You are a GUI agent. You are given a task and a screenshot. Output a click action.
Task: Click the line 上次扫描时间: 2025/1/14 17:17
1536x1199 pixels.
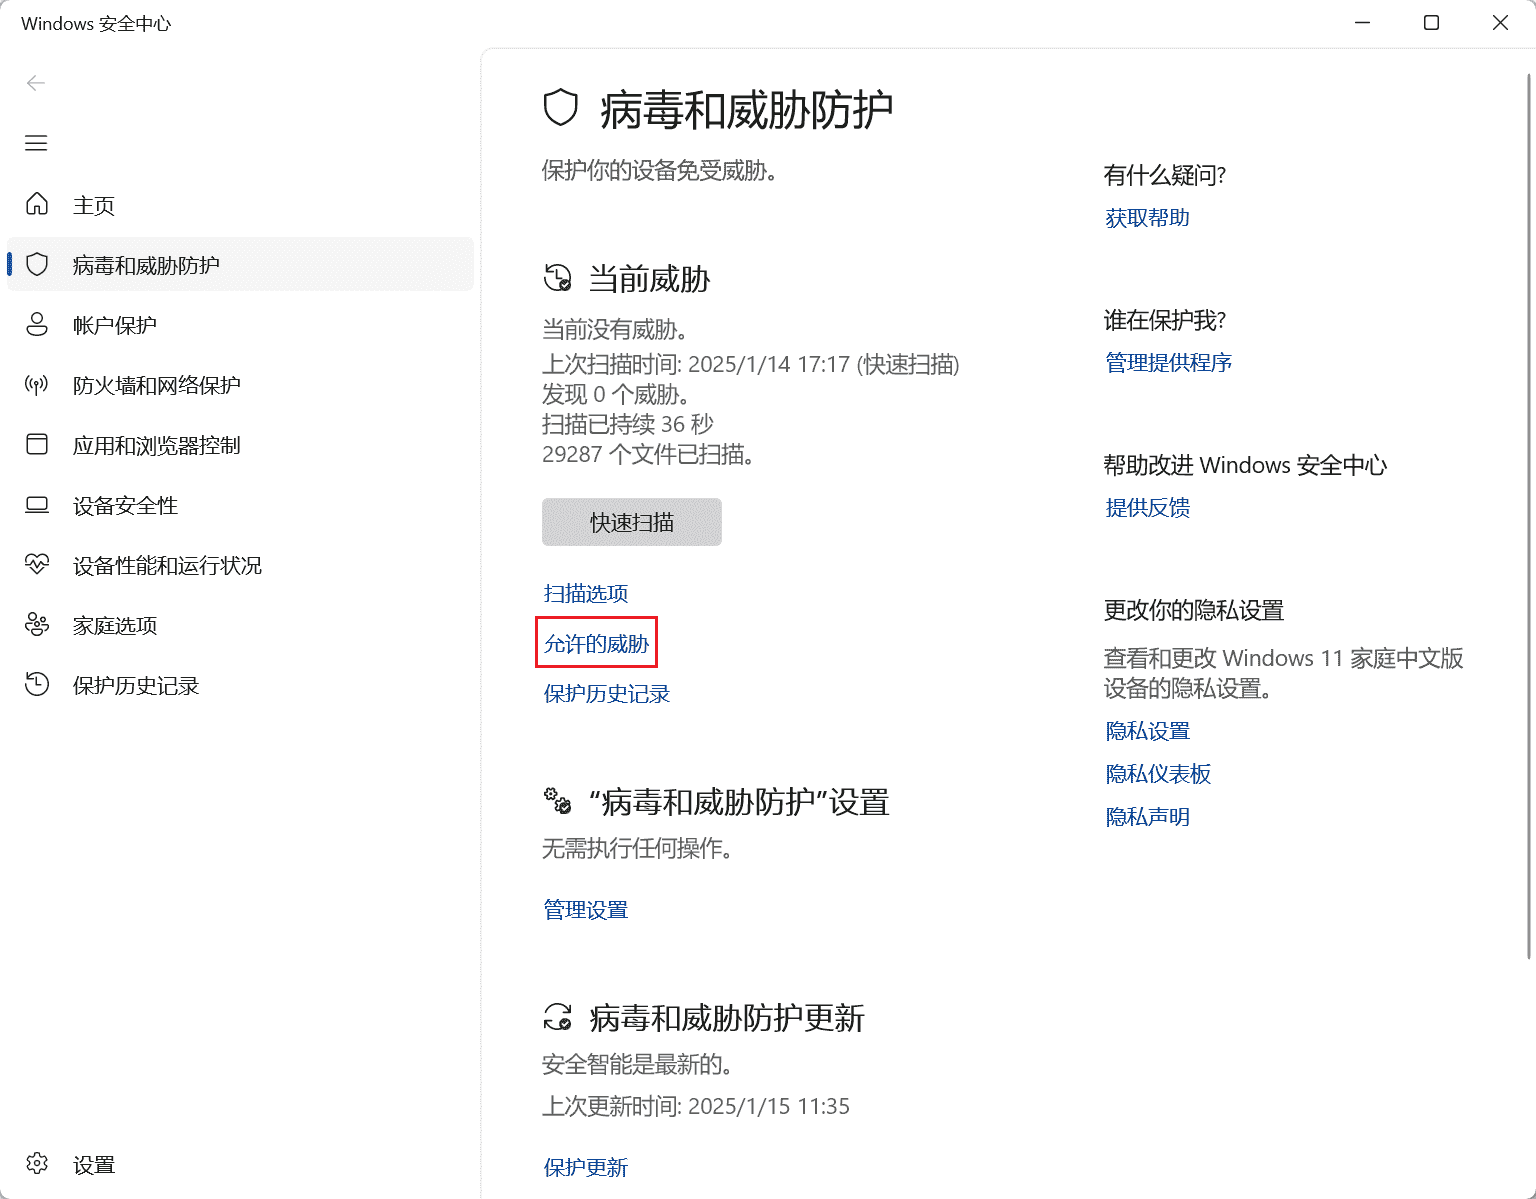coord(751,364)
